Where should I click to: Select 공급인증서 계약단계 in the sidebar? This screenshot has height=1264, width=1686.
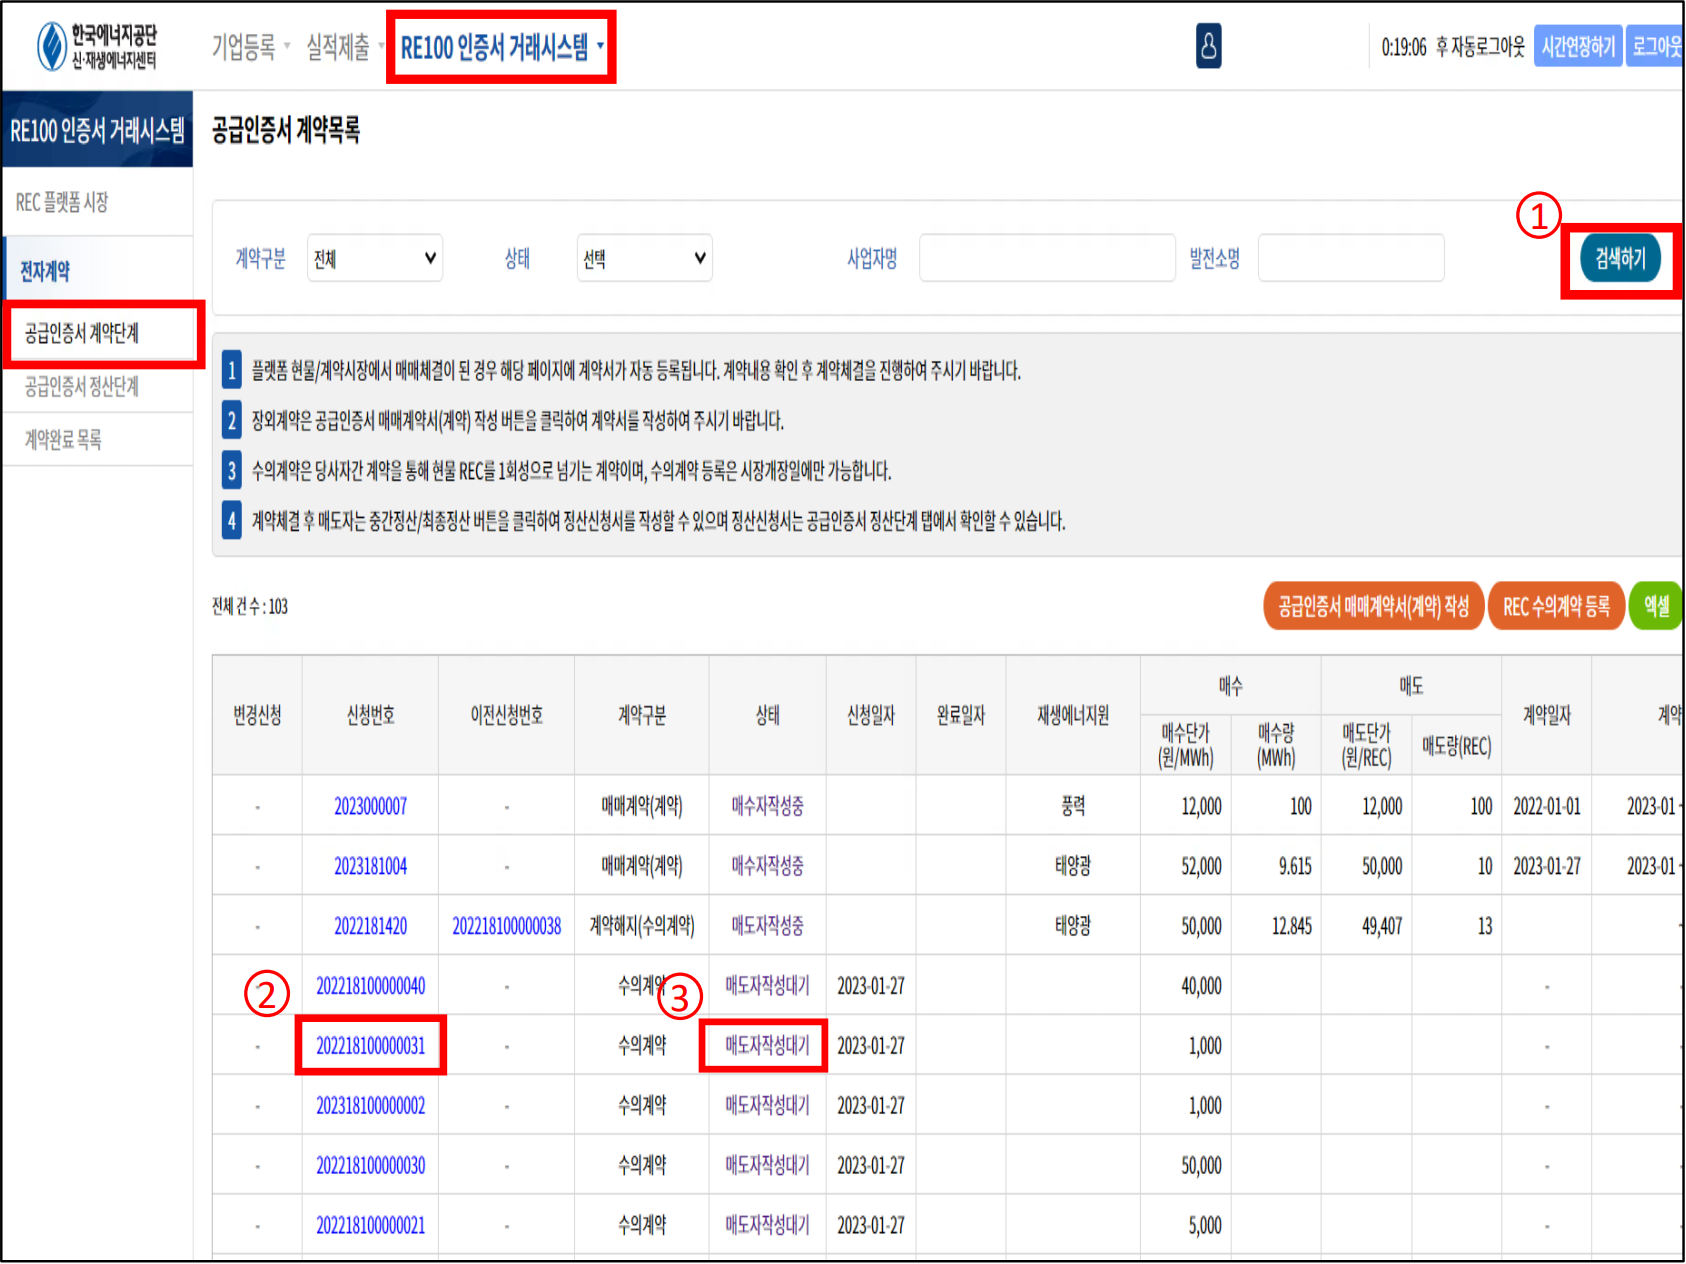(82, 333)
